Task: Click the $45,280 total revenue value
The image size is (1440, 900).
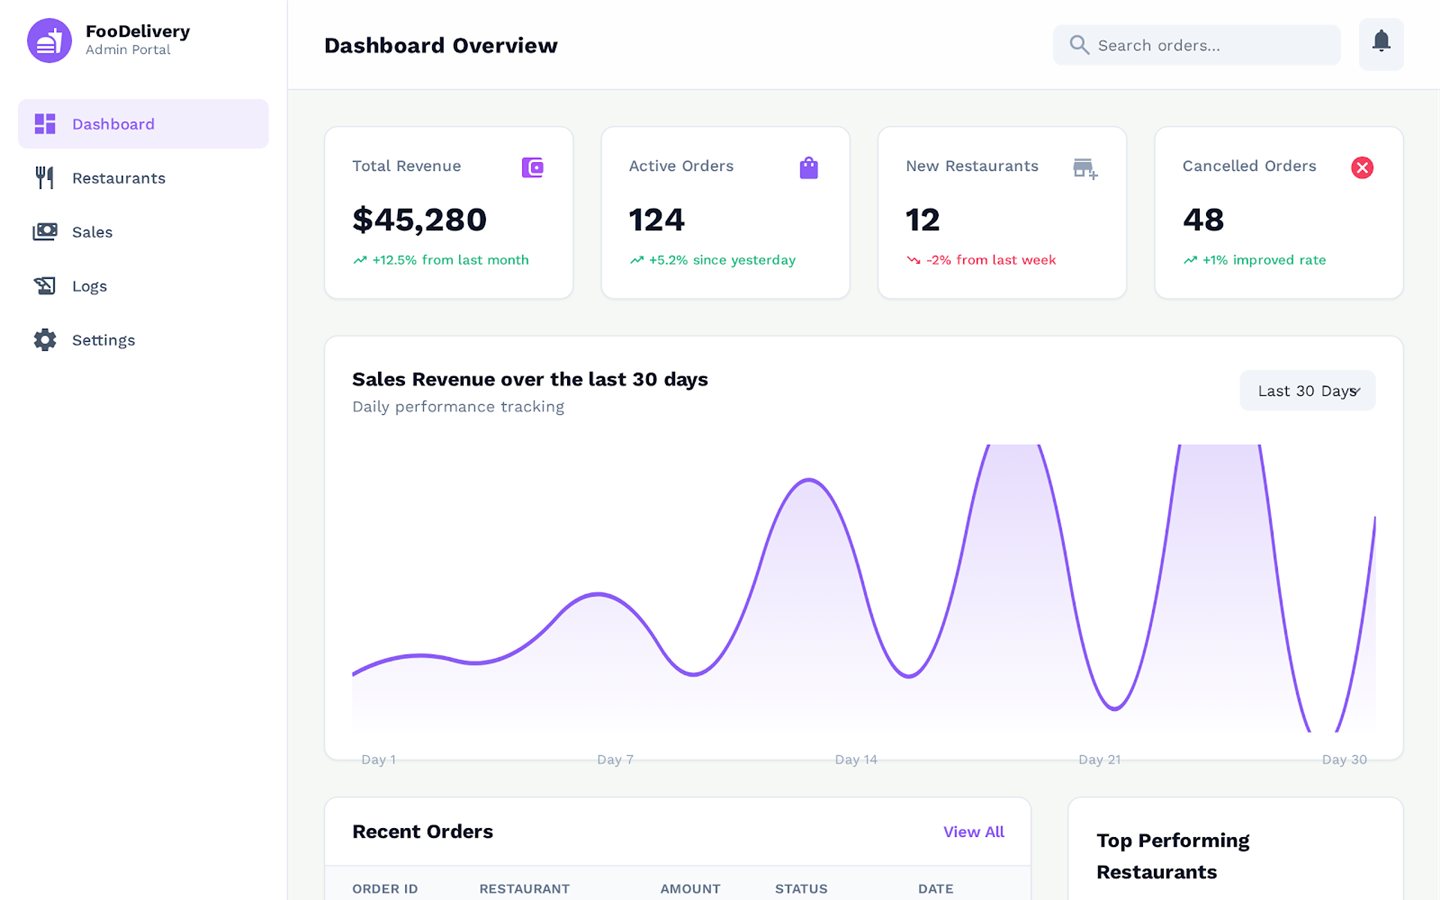Action: pos(419,219)
